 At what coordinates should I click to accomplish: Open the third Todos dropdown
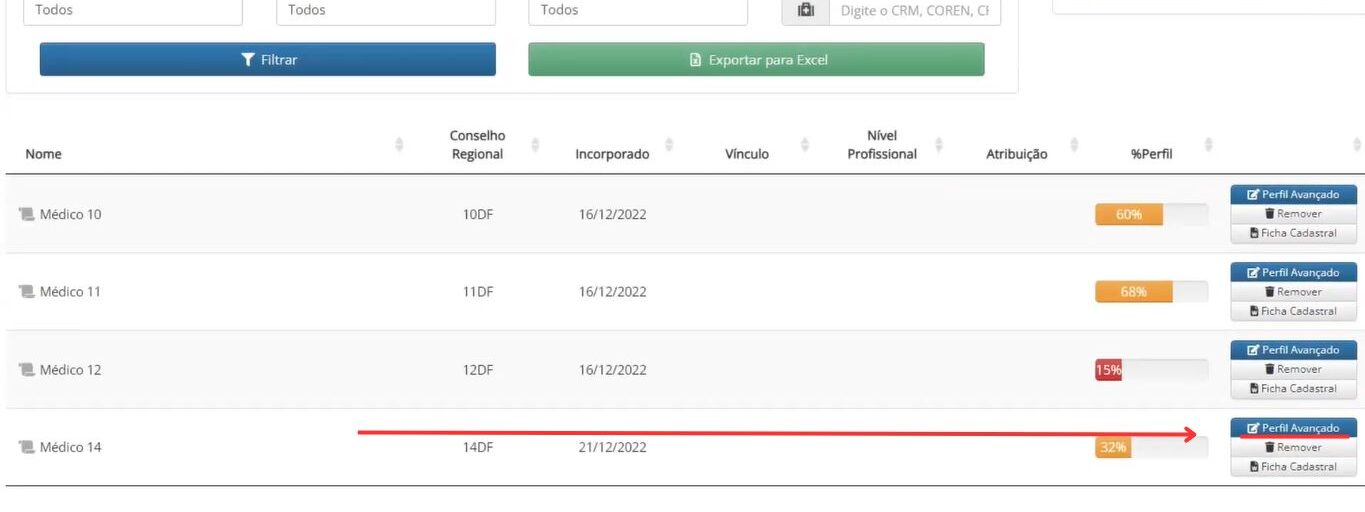[637, 10]
